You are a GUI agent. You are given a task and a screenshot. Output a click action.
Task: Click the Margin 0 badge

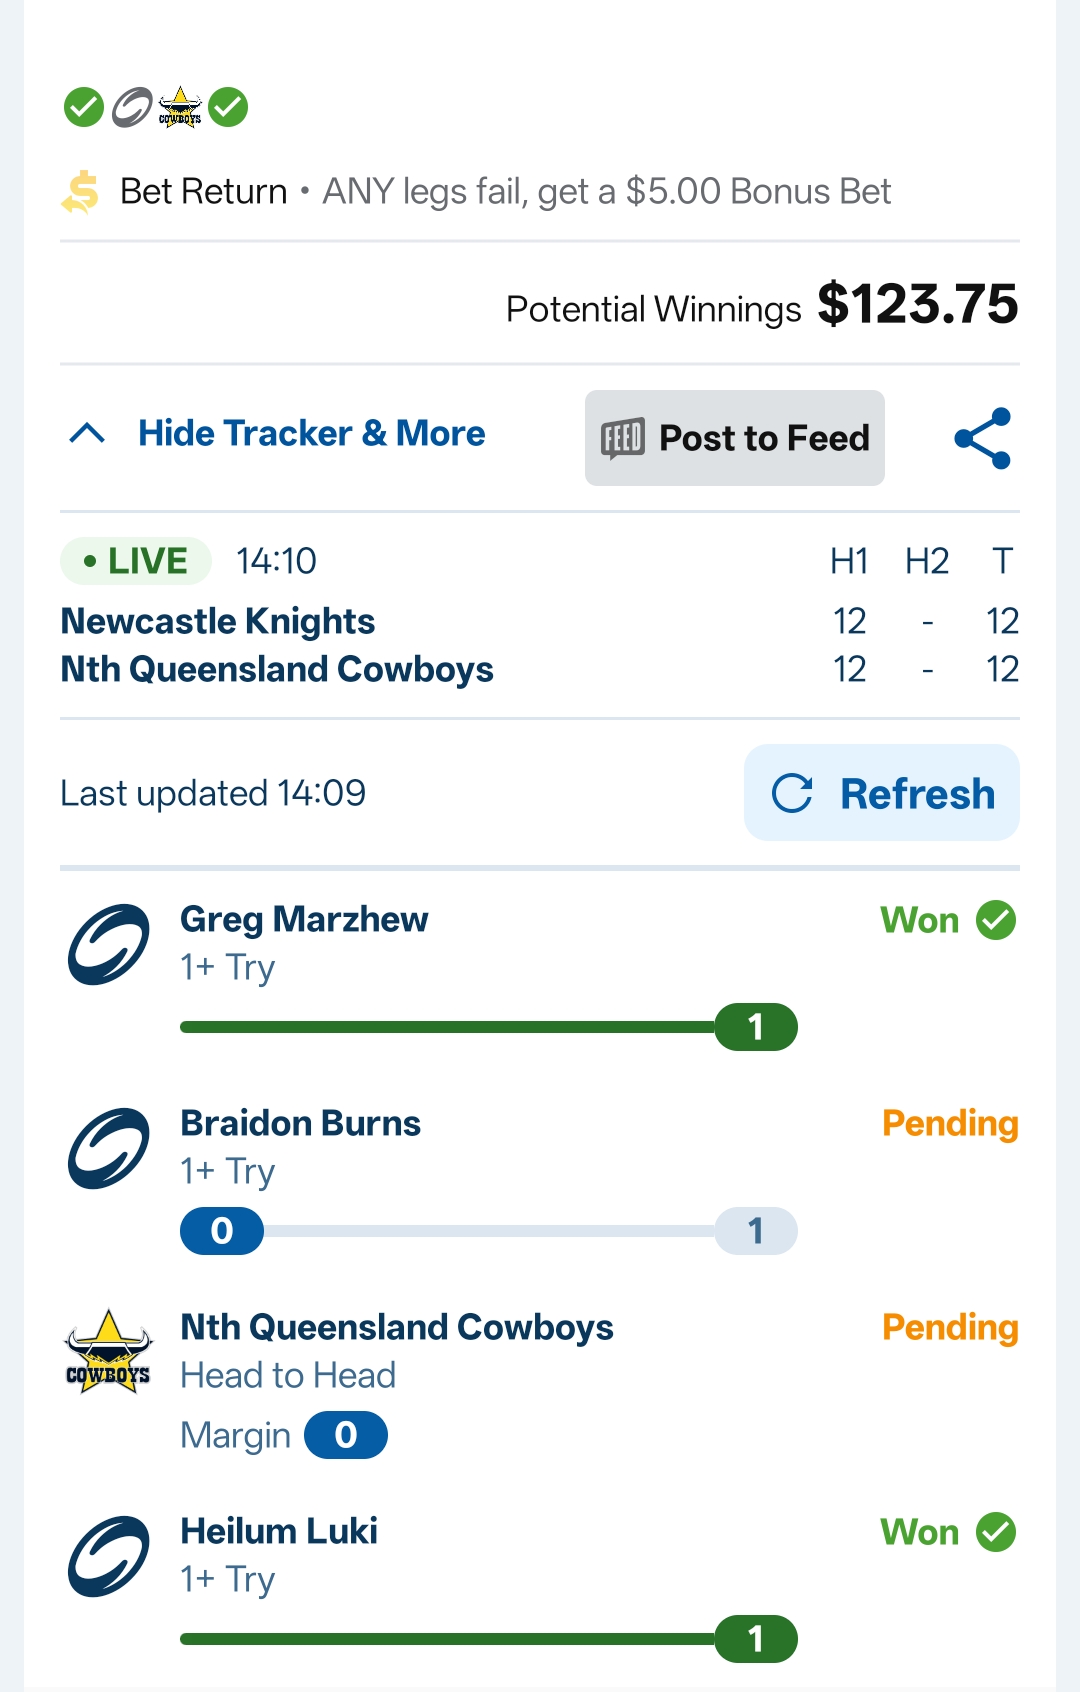(346, 1435)
